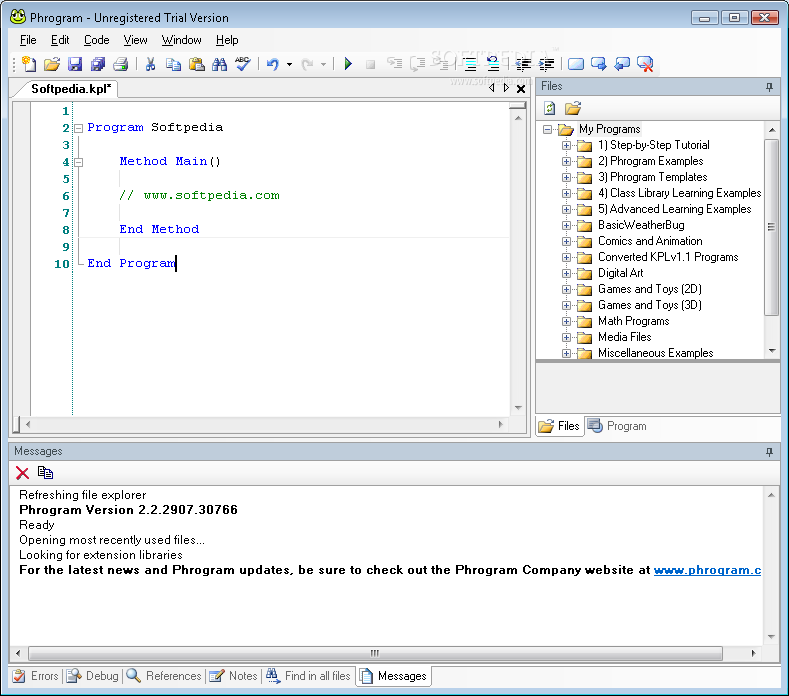789x696 pixels.
Task: Switch to the Notes tab
Action: (x=233, y=676)
